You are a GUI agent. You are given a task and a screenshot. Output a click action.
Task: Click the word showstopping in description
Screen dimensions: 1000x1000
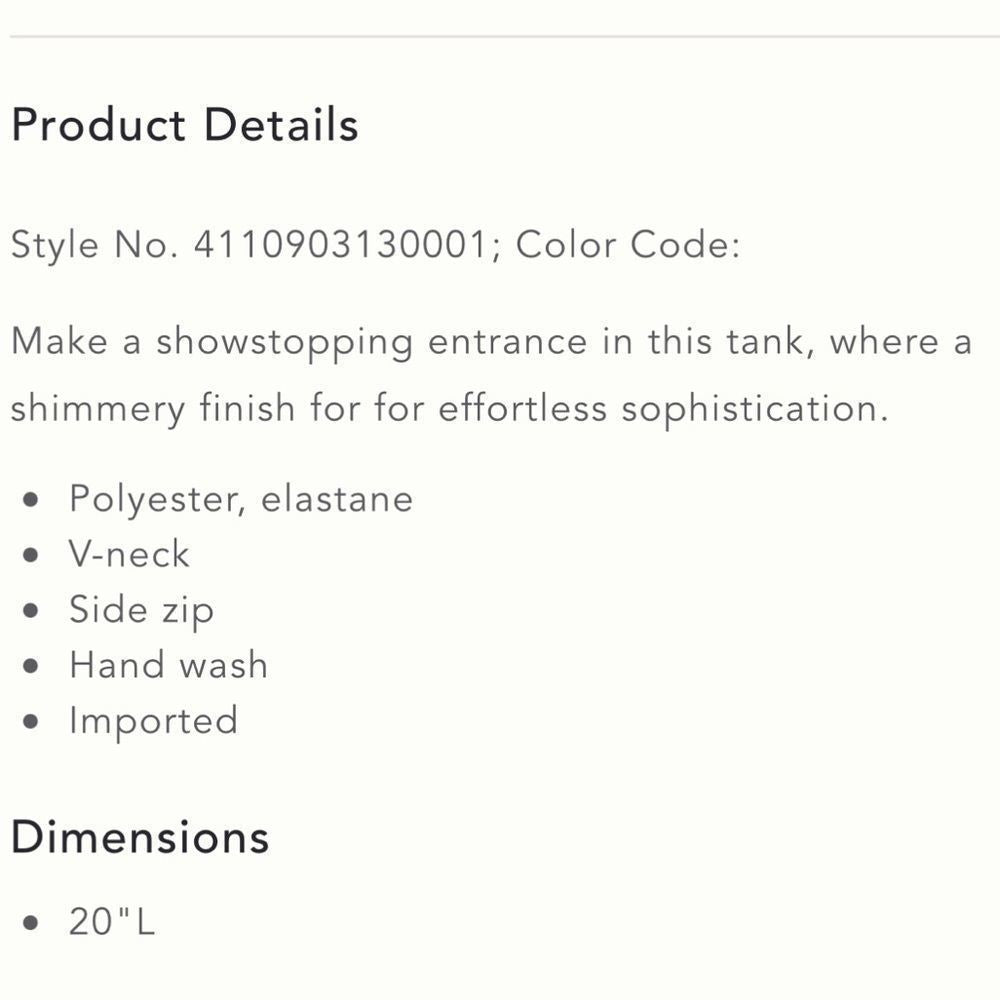283,343
